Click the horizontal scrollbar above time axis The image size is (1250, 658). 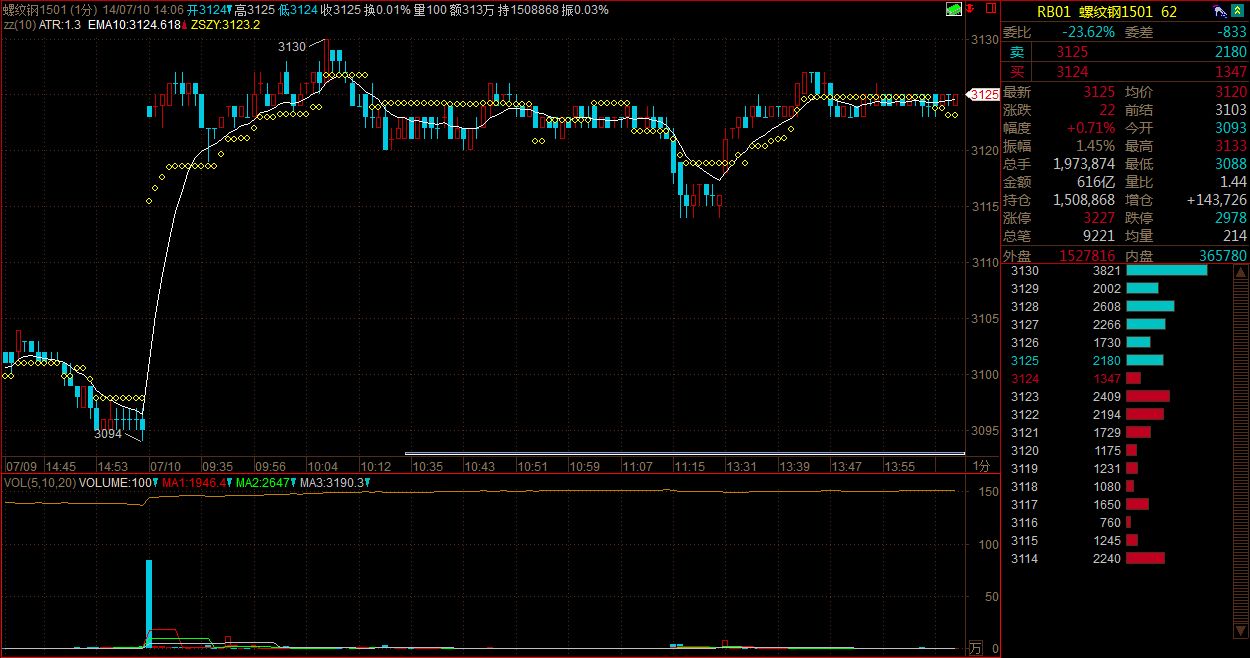click(684, 454)
